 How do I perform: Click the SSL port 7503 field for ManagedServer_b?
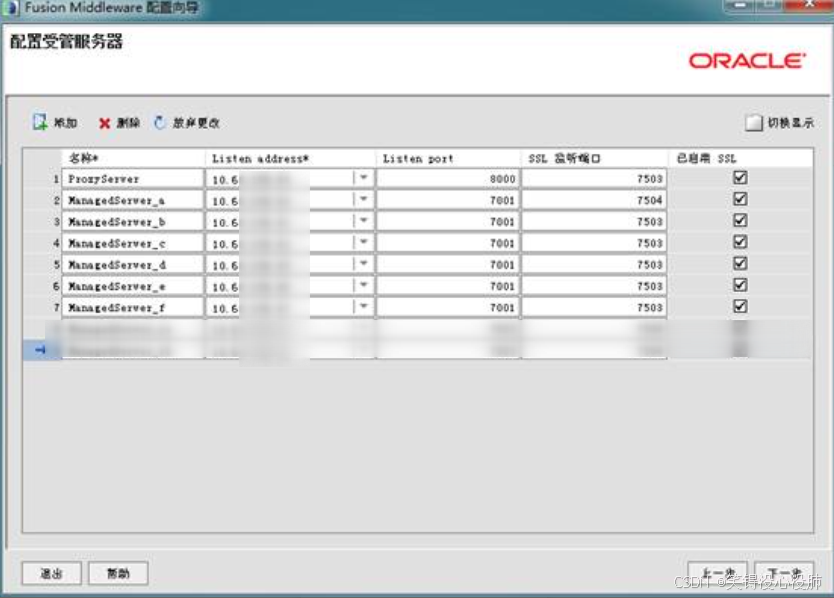pos(594,221)
